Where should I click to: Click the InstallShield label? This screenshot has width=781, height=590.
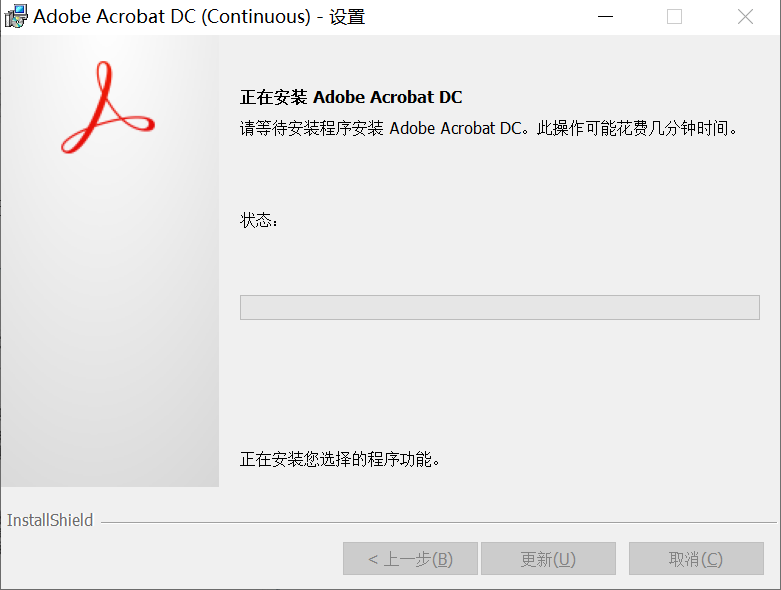coord(50,520)
